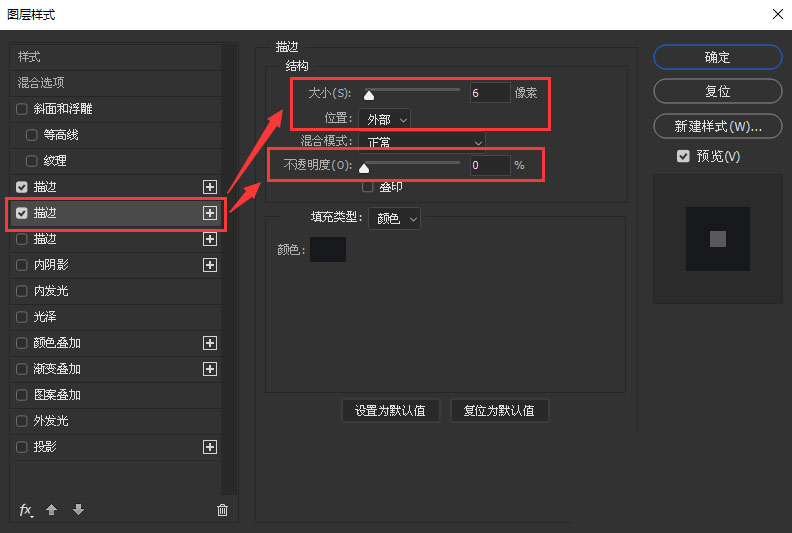Enable the 内发光 checkbox

click(22, 291)
